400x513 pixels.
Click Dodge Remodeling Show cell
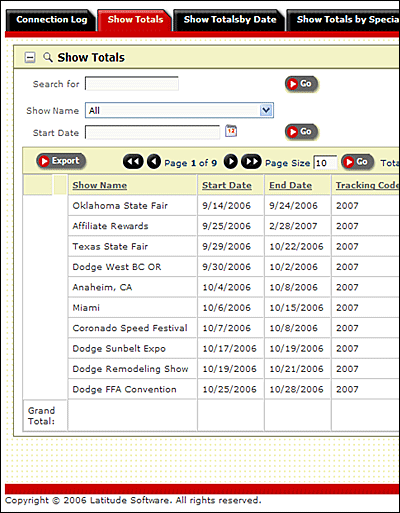132,369
